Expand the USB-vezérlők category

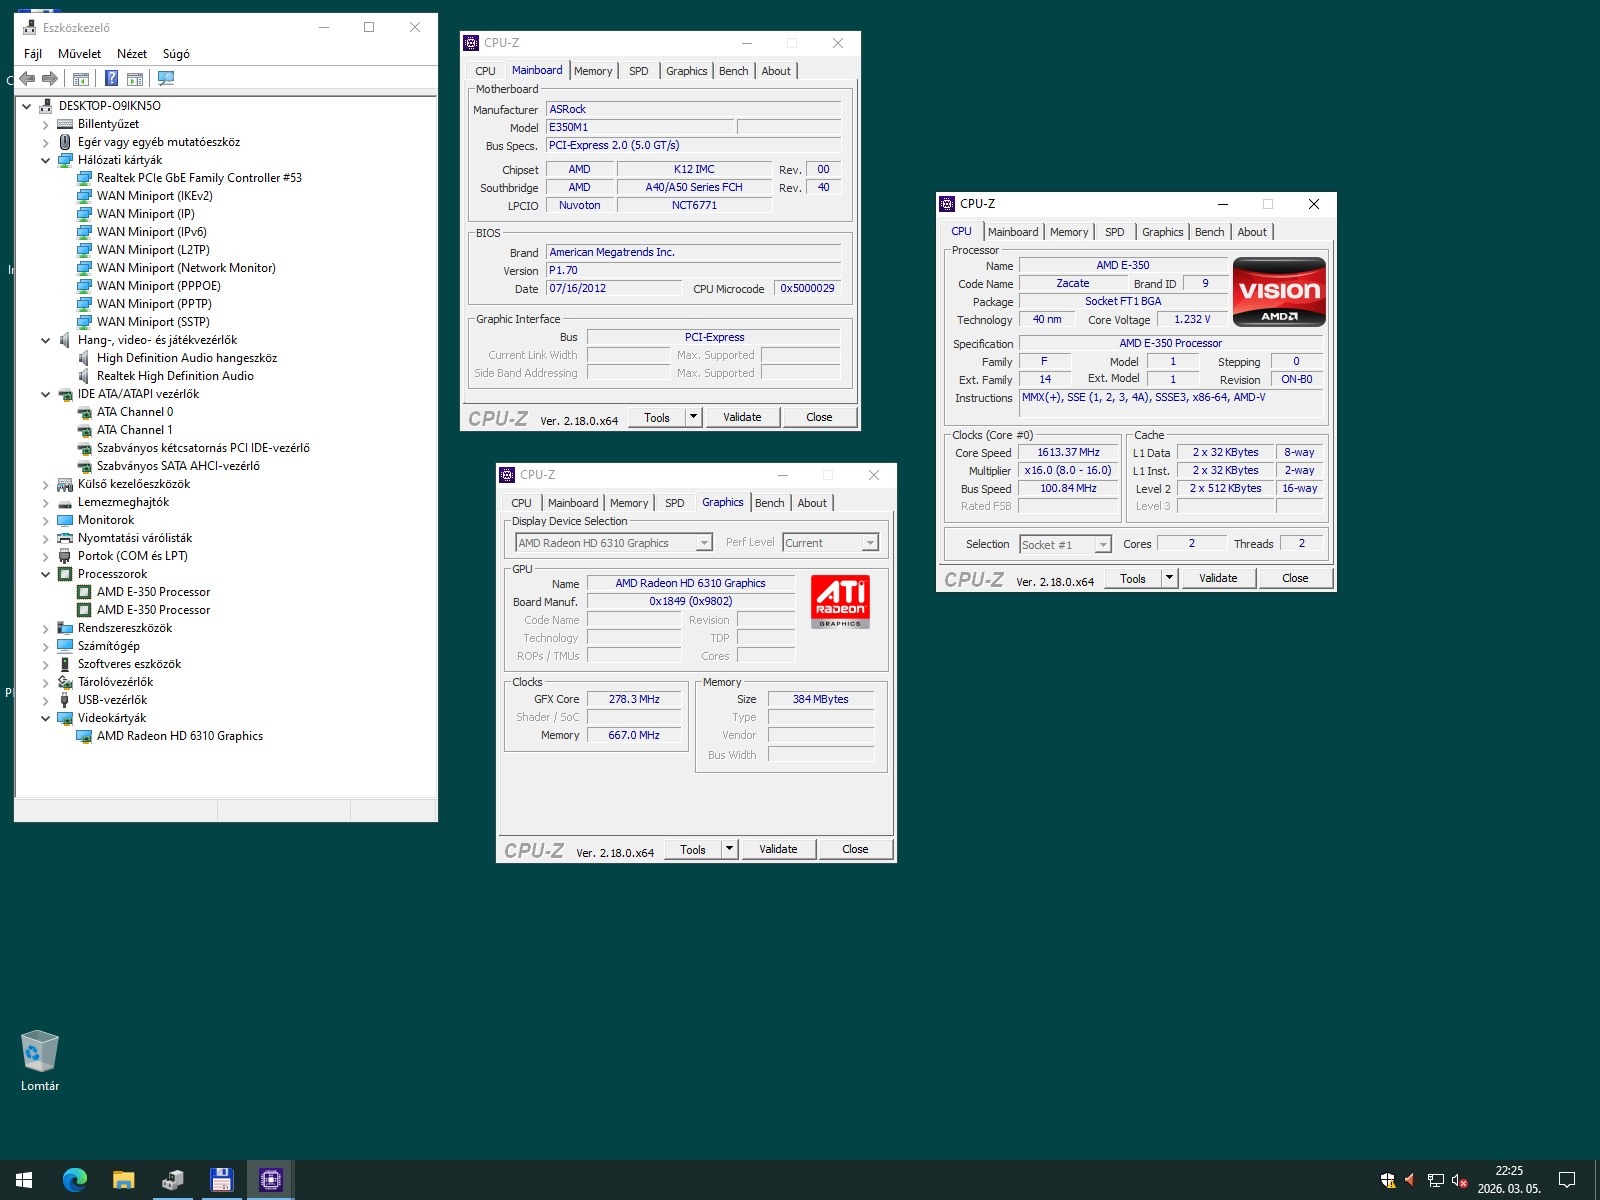(x=46, y=700)
